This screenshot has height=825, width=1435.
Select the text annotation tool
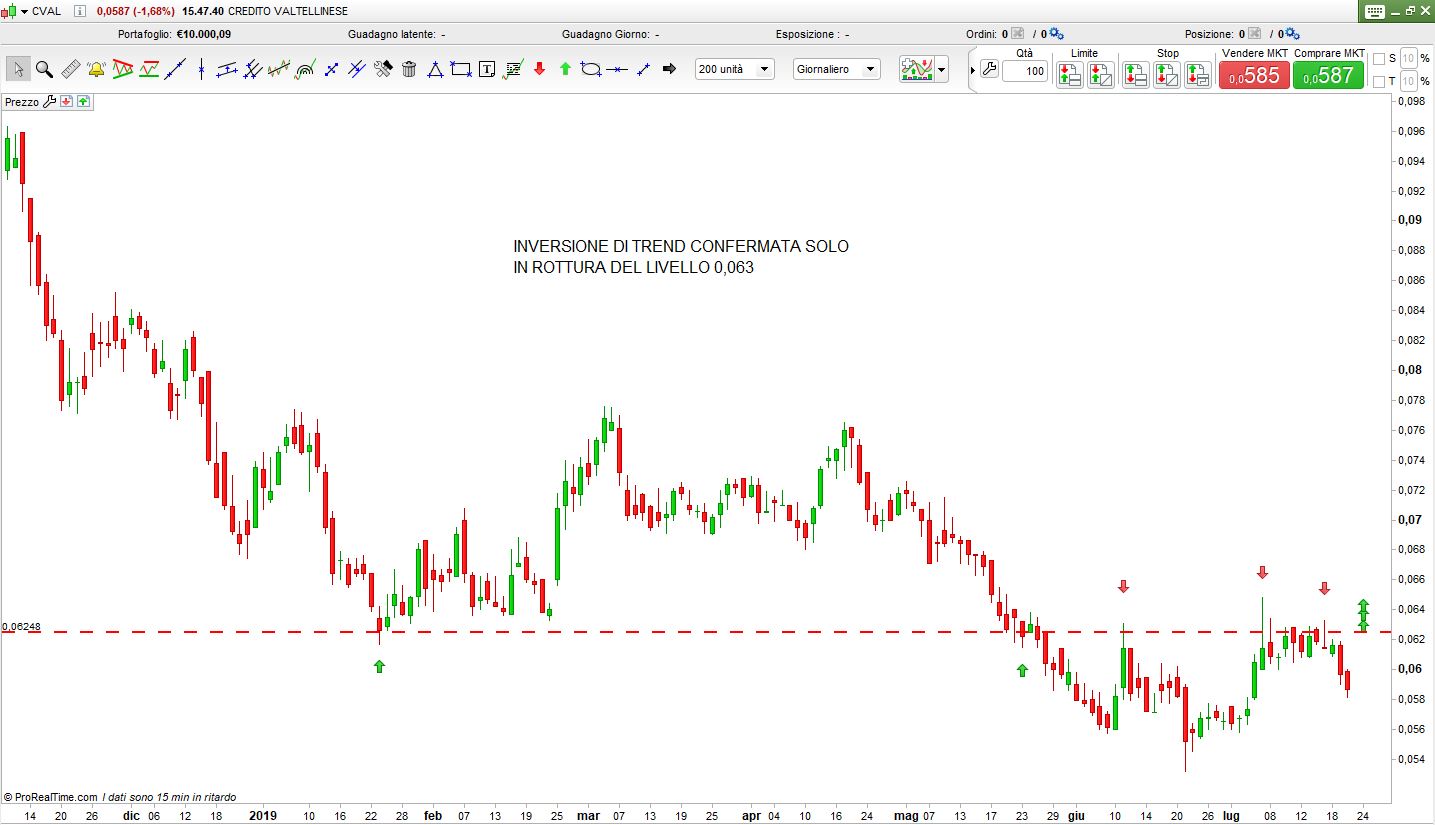[487, 69]
